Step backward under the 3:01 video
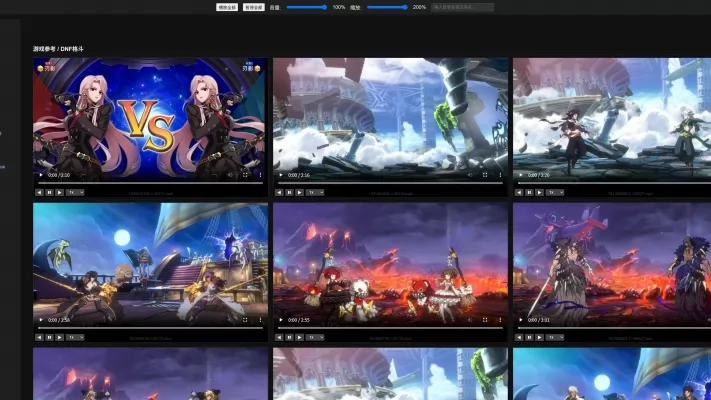 point(519,337)
